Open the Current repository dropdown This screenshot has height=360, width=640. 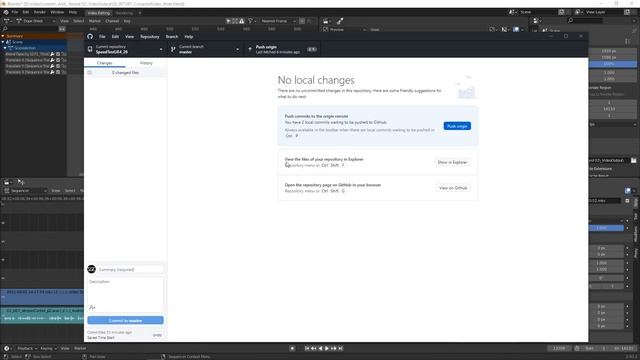point(125,49)
